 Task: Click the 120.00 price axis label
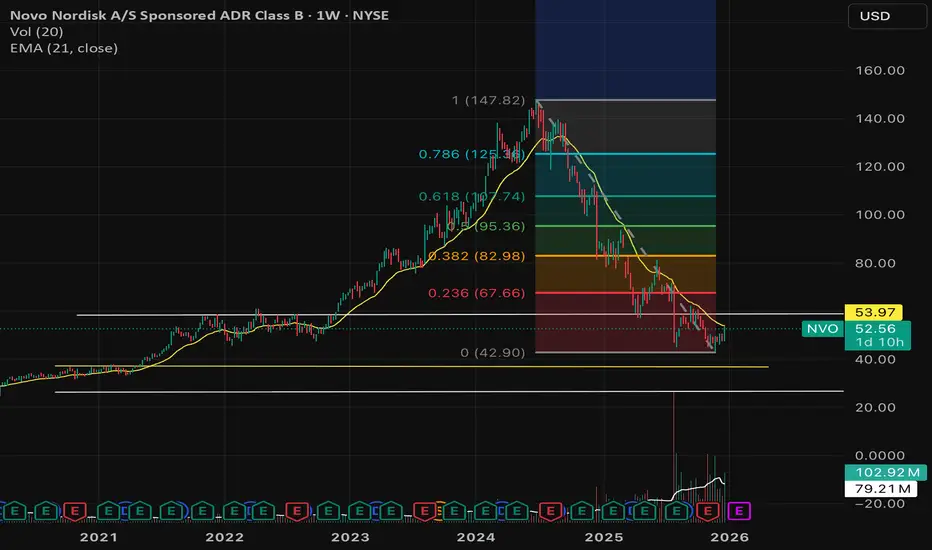(880, 167)
